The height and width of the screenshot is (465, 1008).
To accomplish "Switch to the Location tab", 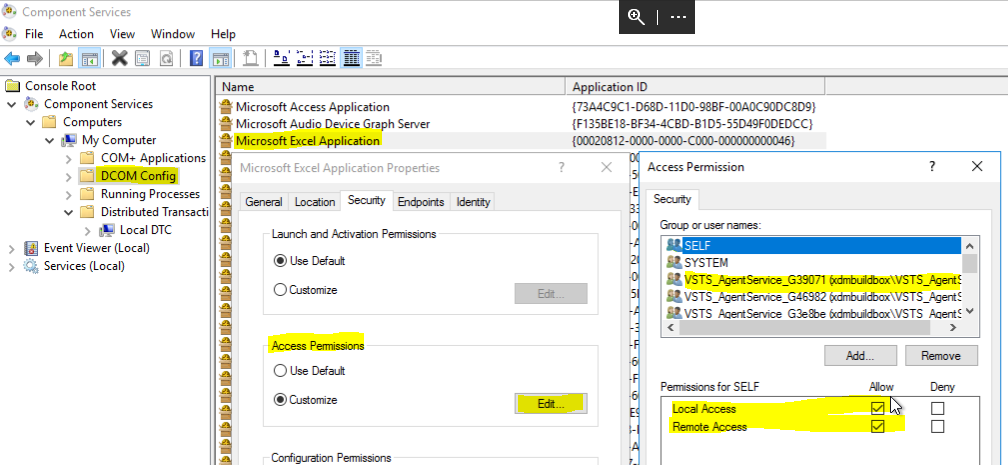I will [x=314, y=202].
